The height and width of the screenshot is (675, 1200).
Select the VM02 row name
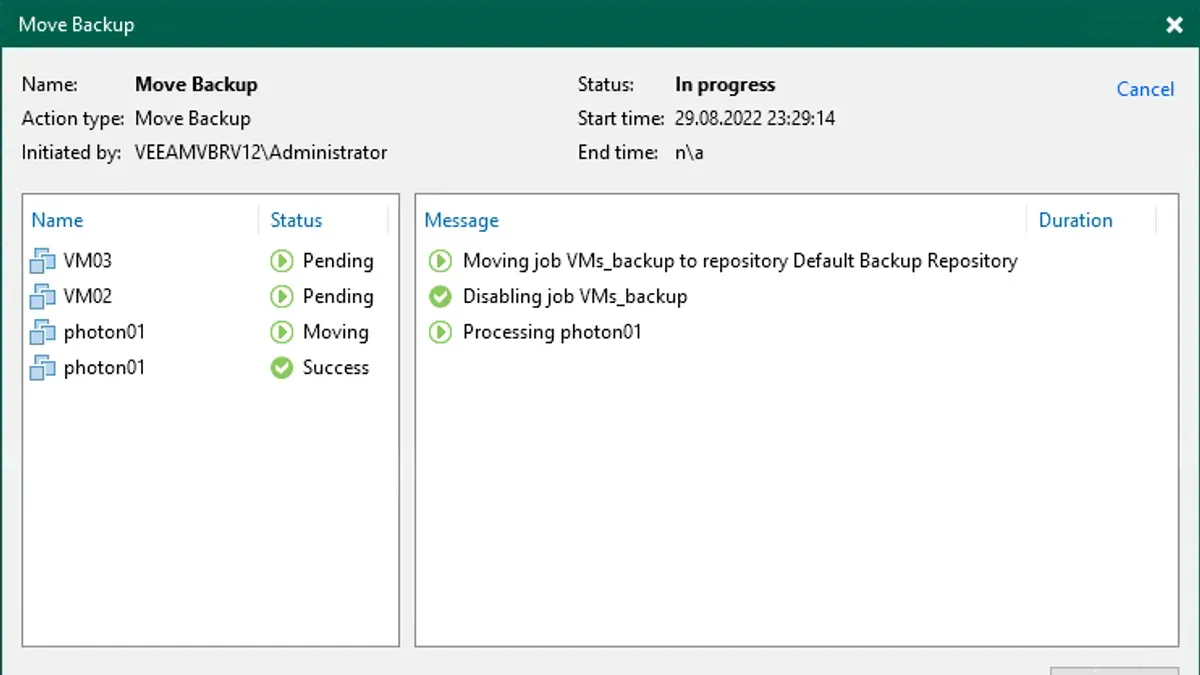tap(88, 296)
